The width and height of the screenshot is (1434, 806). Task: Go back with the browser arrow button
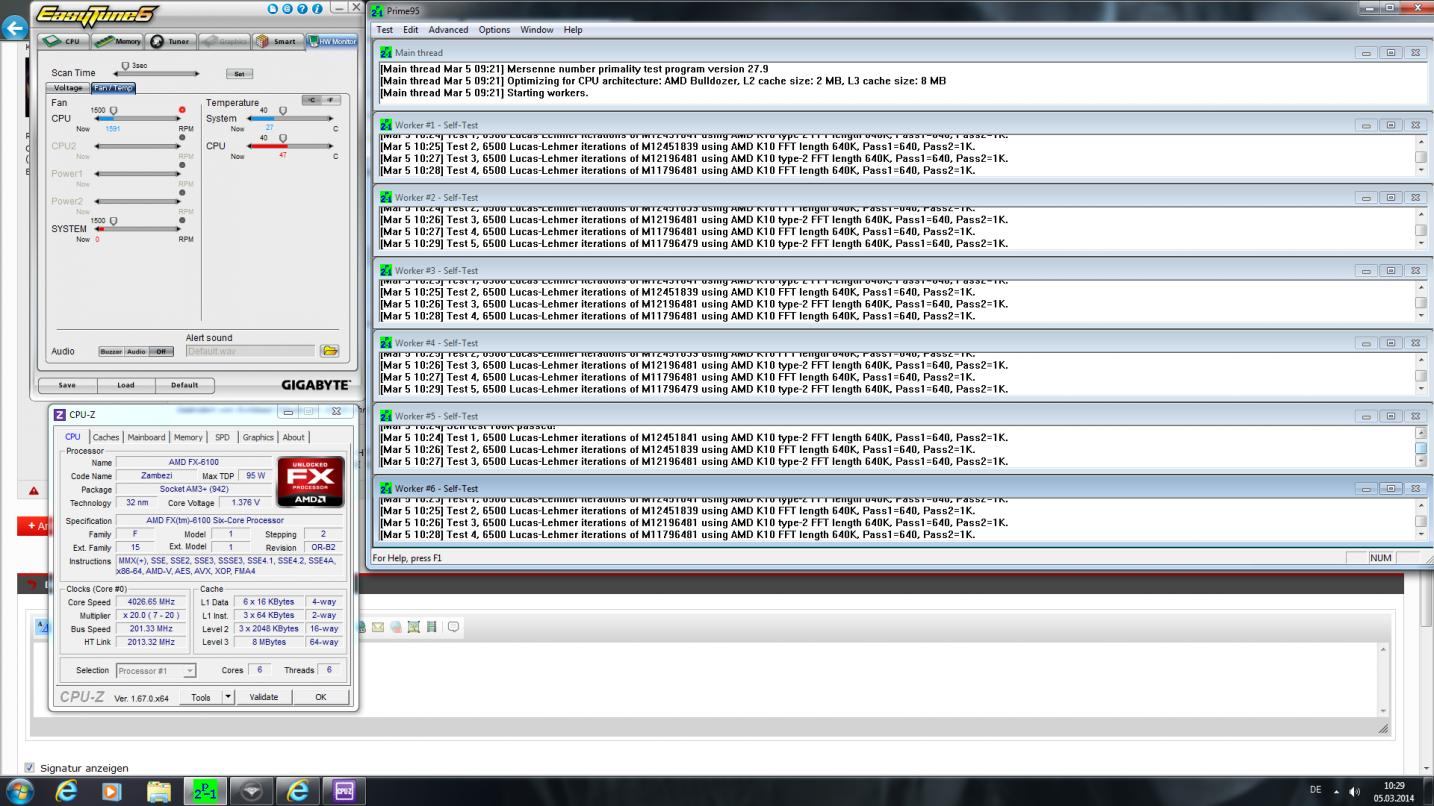(x=14, y=28)
